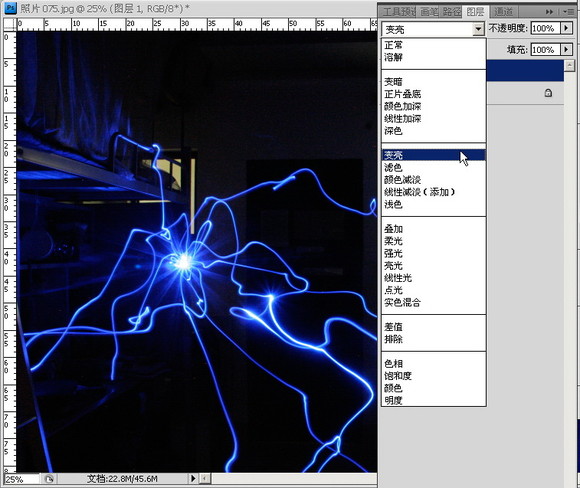Image resolution: width=580 pixels, height=488 pixels.
Task: Pick the 正常 normal blend mode
Action: (x=393, y=45)
